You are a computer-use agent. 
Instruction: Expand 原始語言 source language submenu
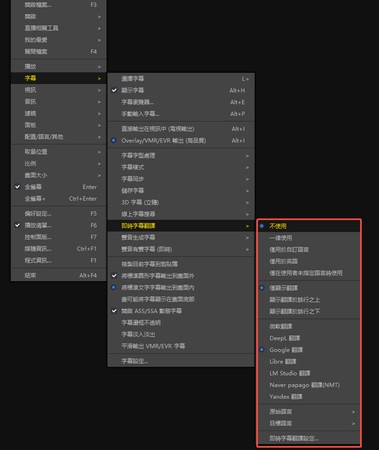pos(309,412)
